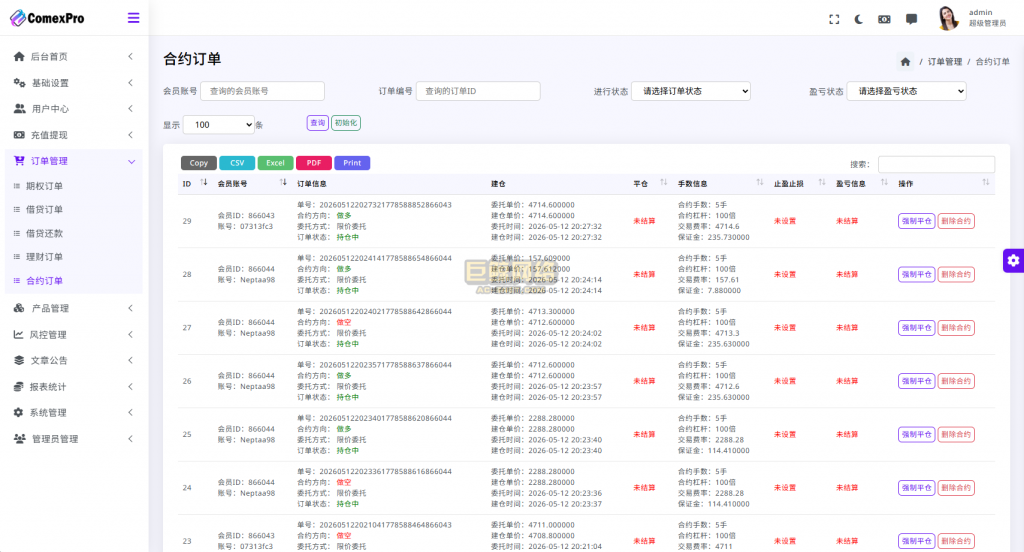
Task: Click the 订单管理 shopping cart icon
Action: point(19,161)
